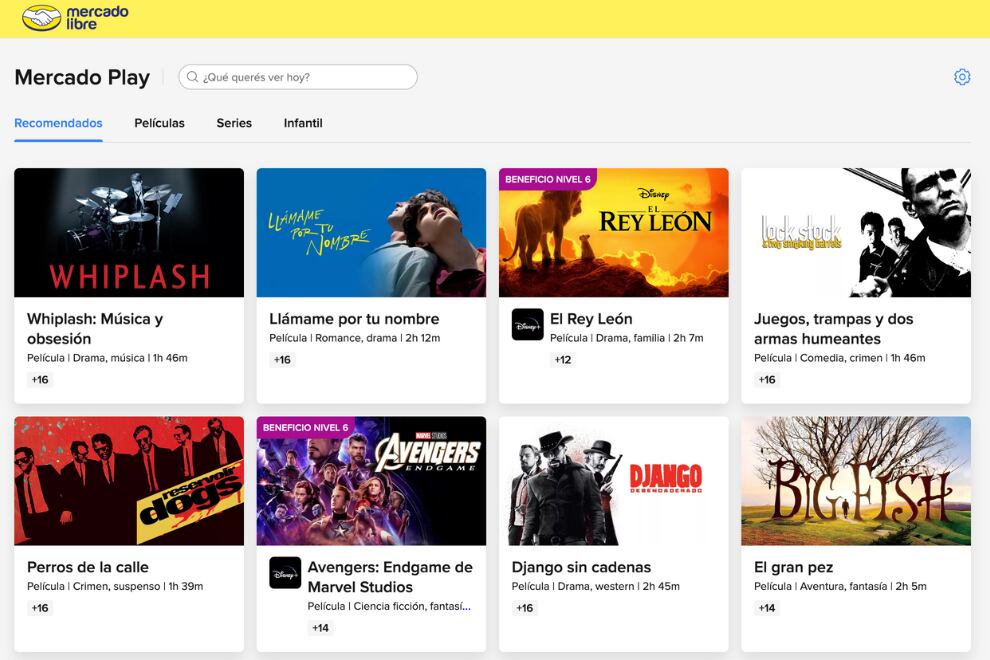990x660 pixels.
Task: Click the Llámame por tu nombre poster
Action: (x=370, y=232)
